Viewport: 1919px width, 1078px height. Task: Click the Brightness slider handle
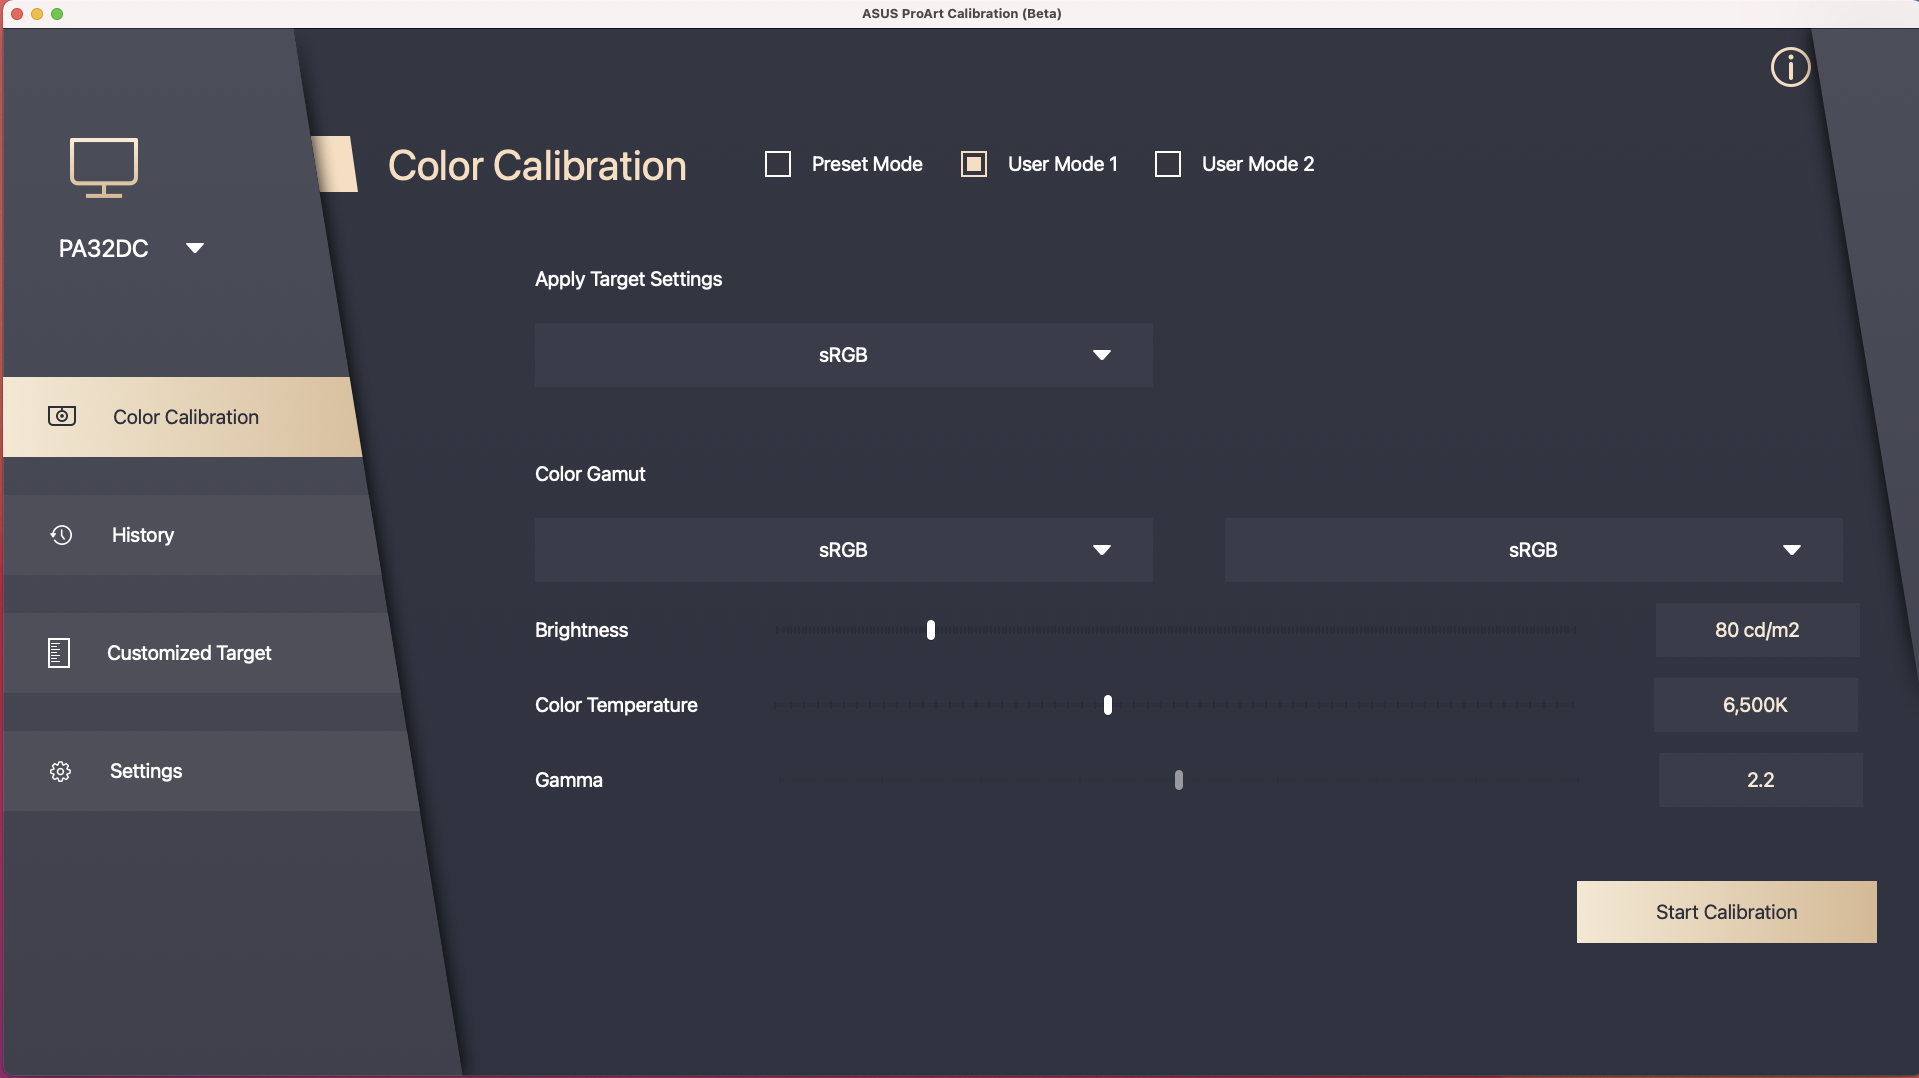[931, 630]
